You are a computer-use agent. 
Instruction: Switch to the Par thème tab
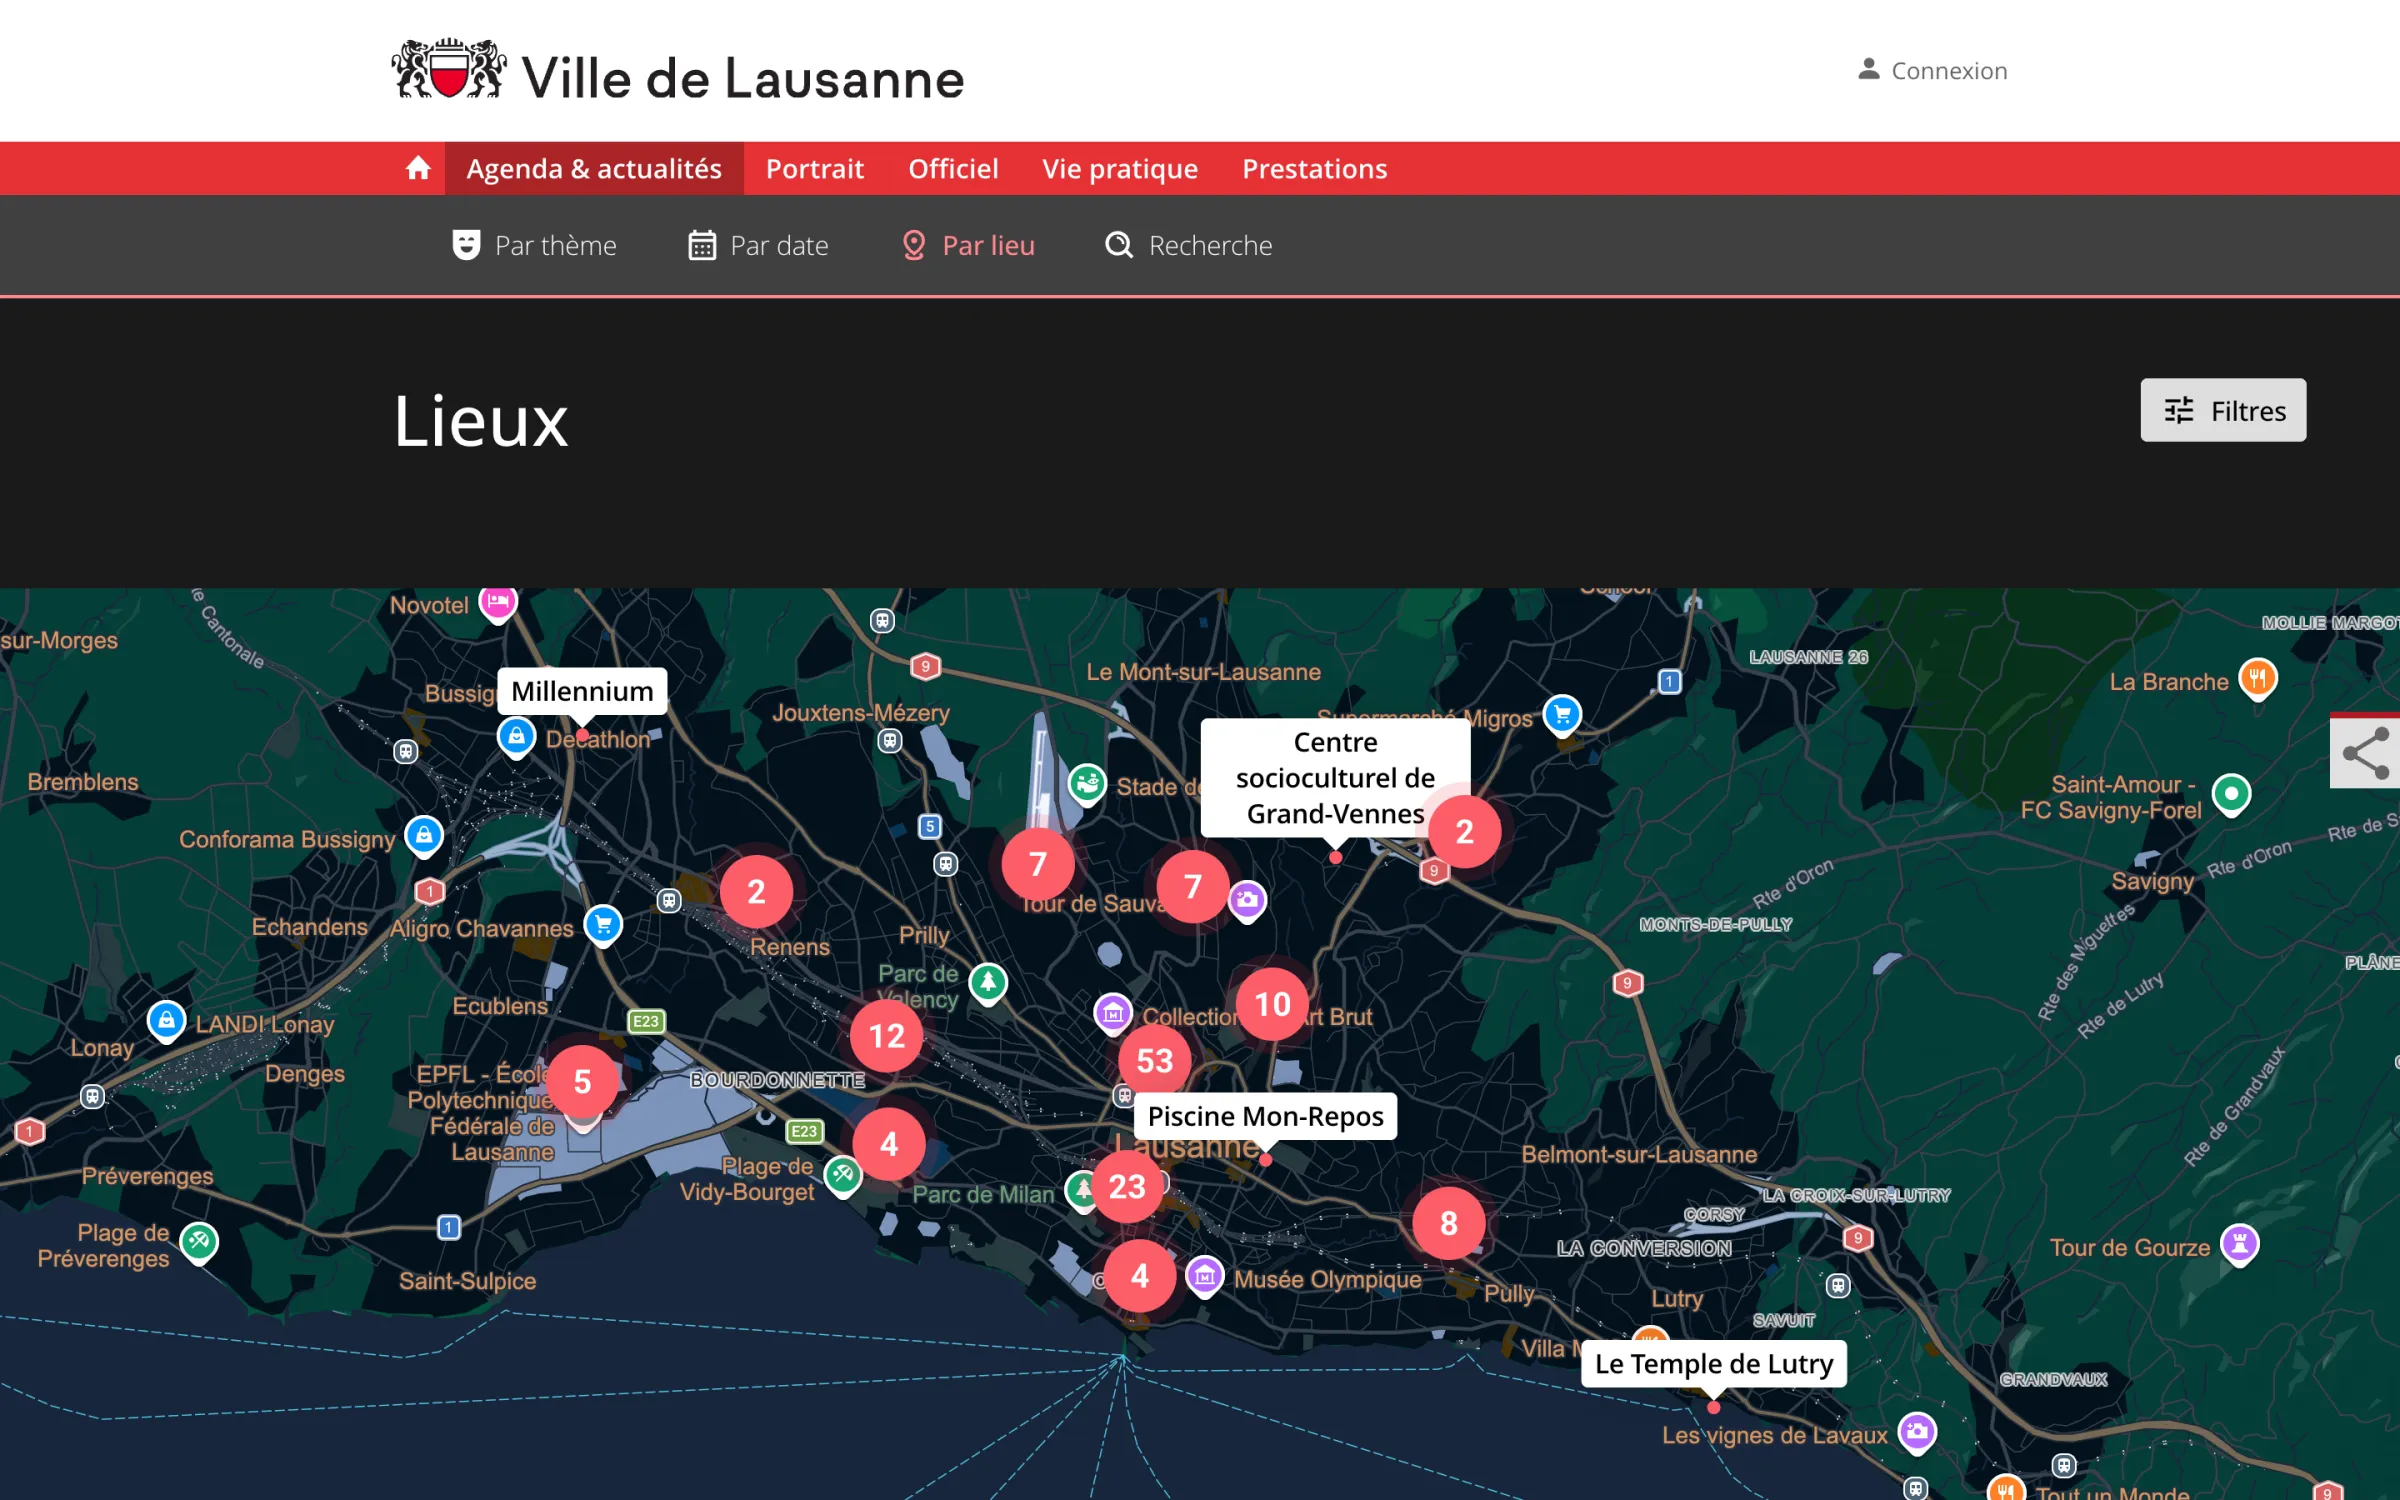534,245
